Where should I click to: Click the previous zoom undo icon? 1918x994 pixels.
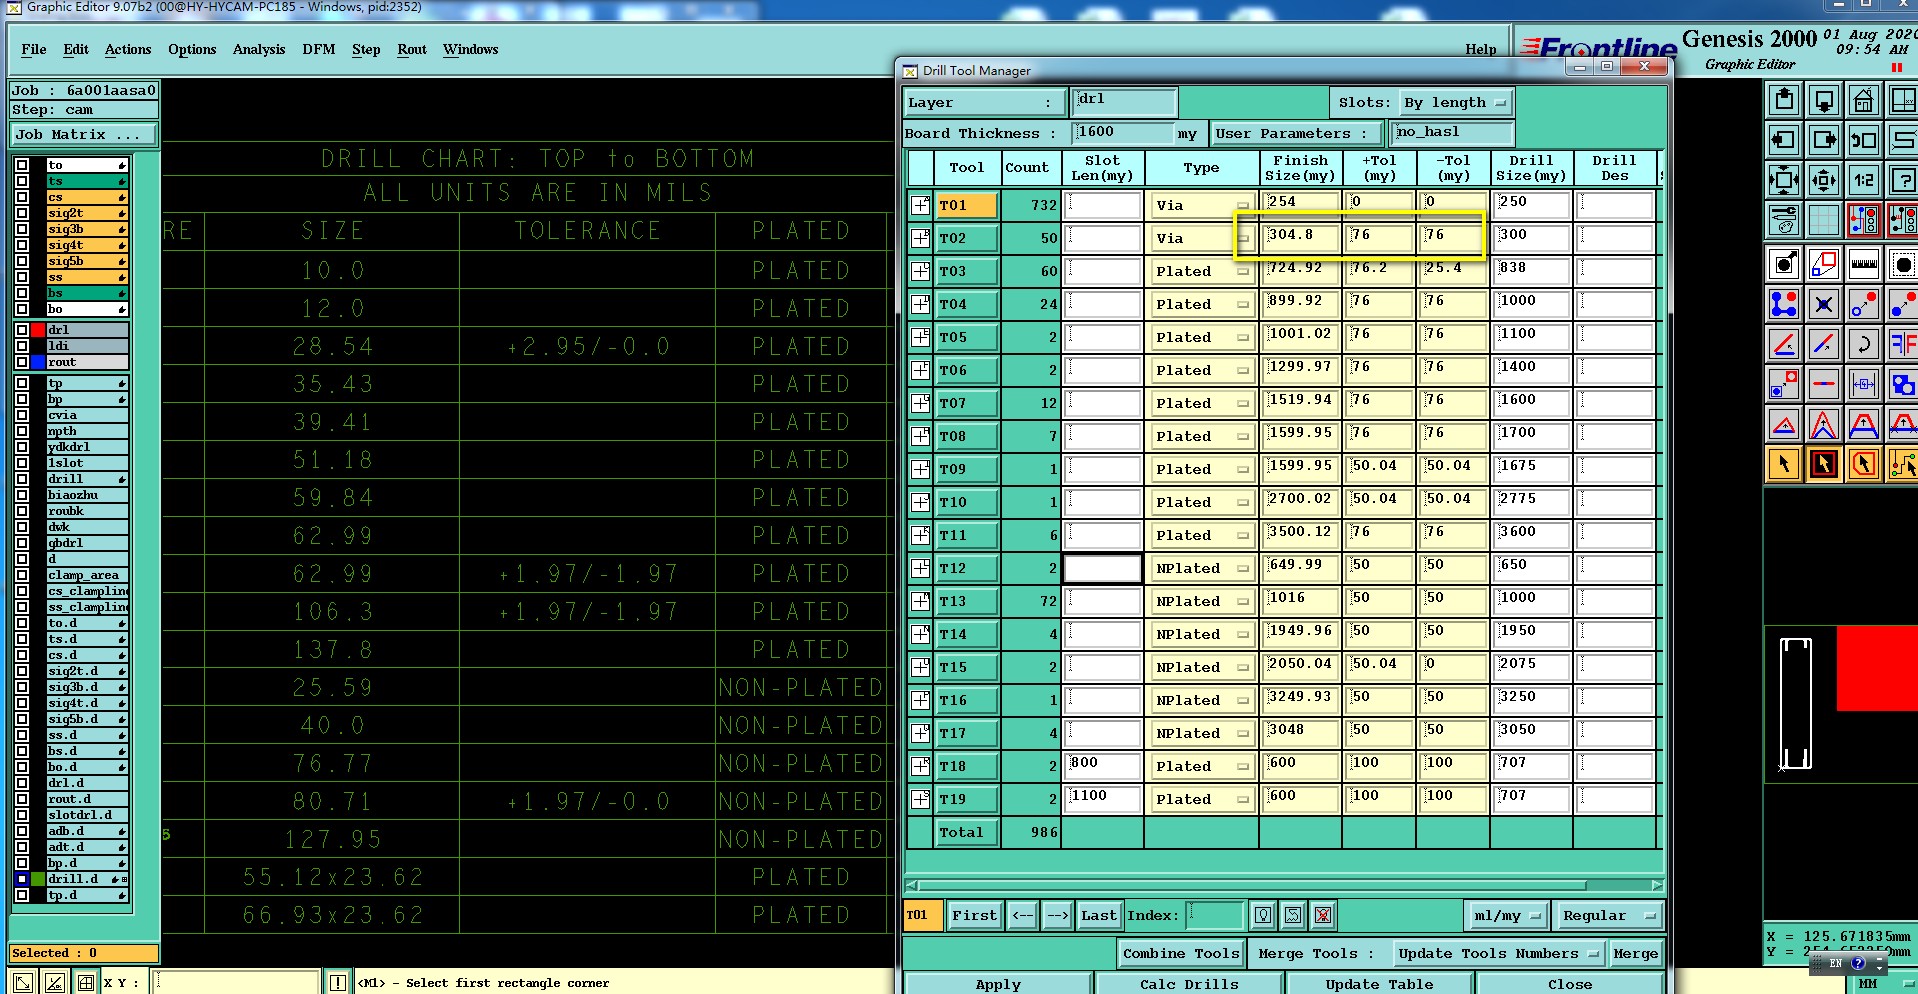pos(1863,141)
